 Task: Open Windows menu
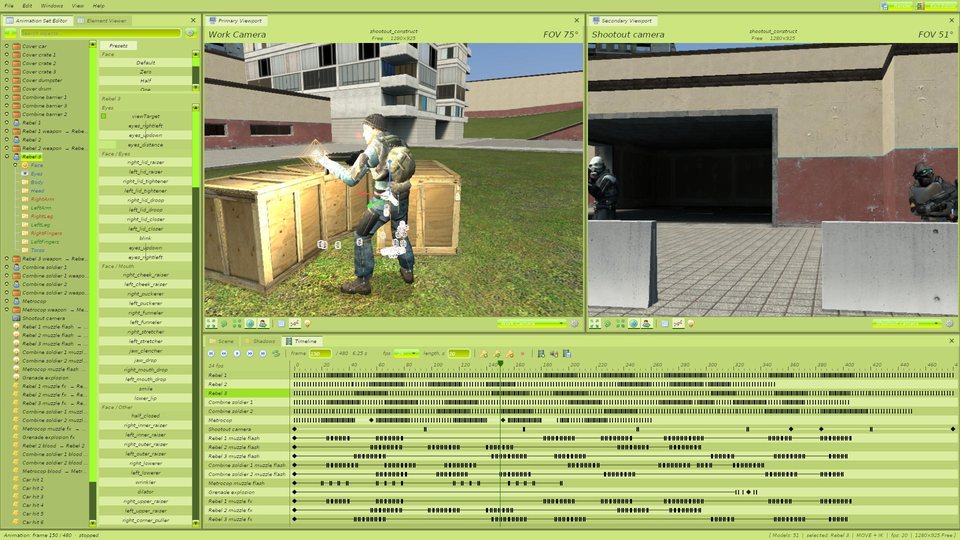point(51,6)
